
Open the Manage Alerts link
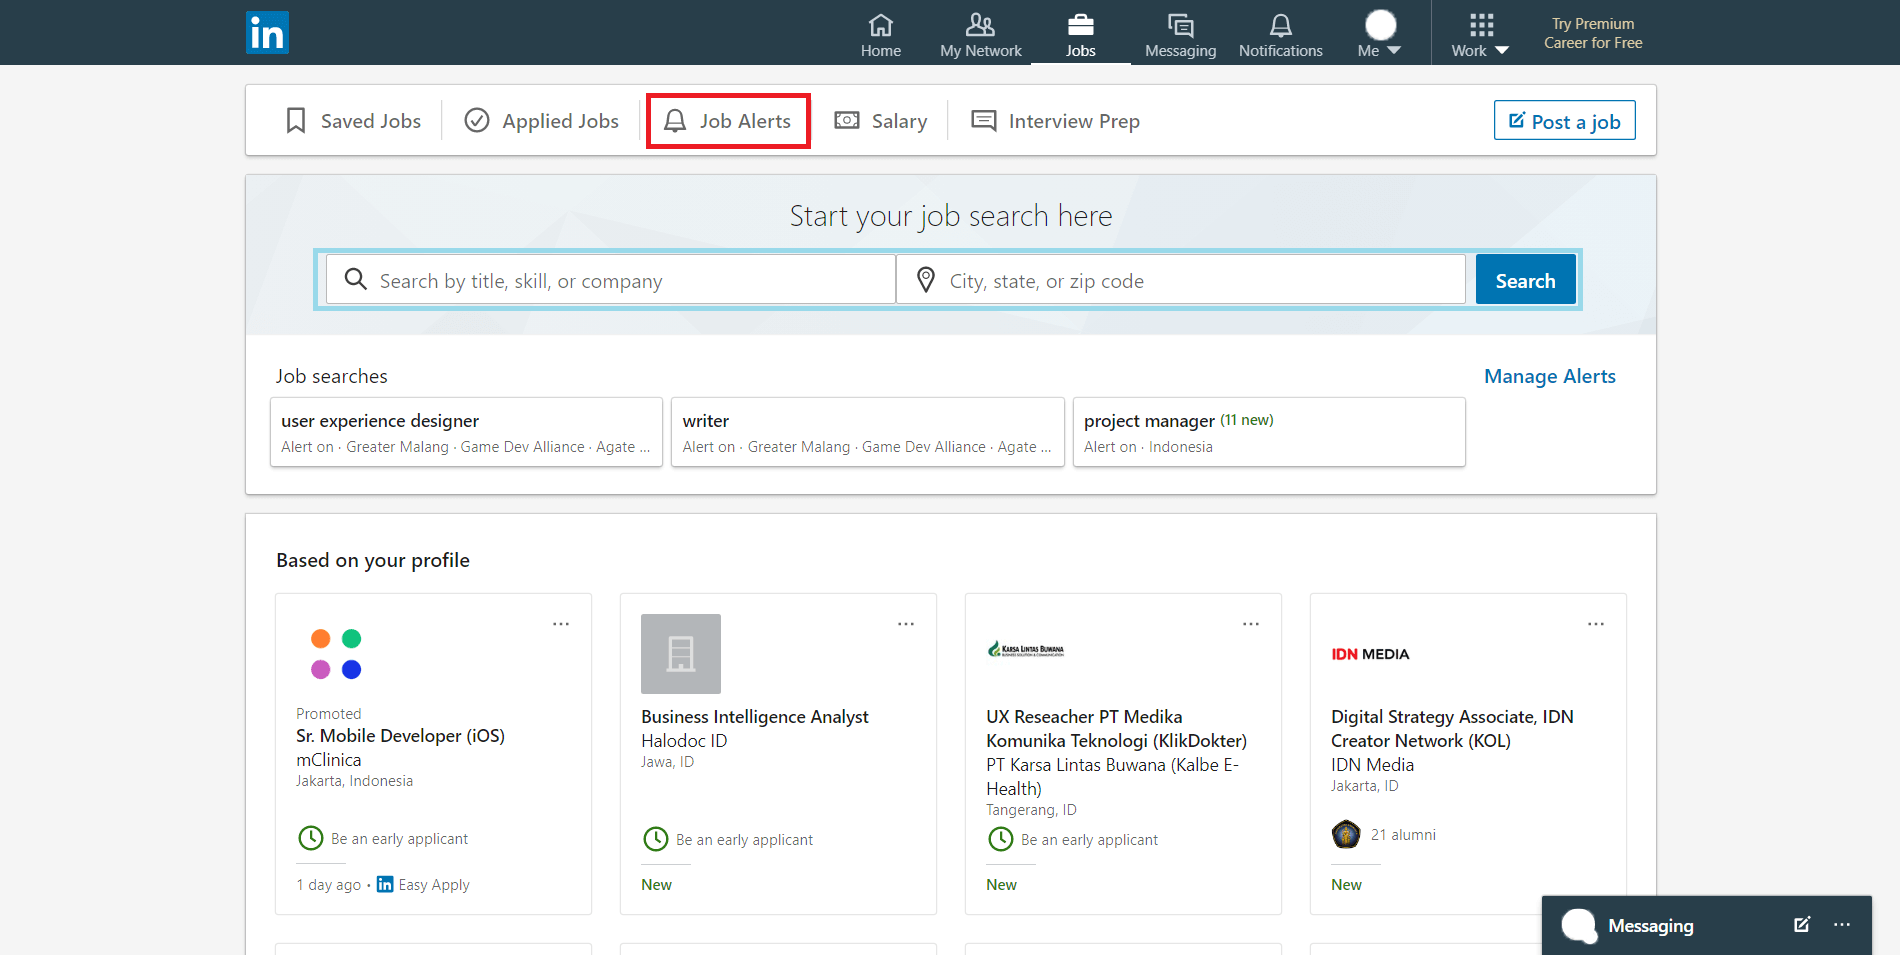click(x=1549, y=376)
